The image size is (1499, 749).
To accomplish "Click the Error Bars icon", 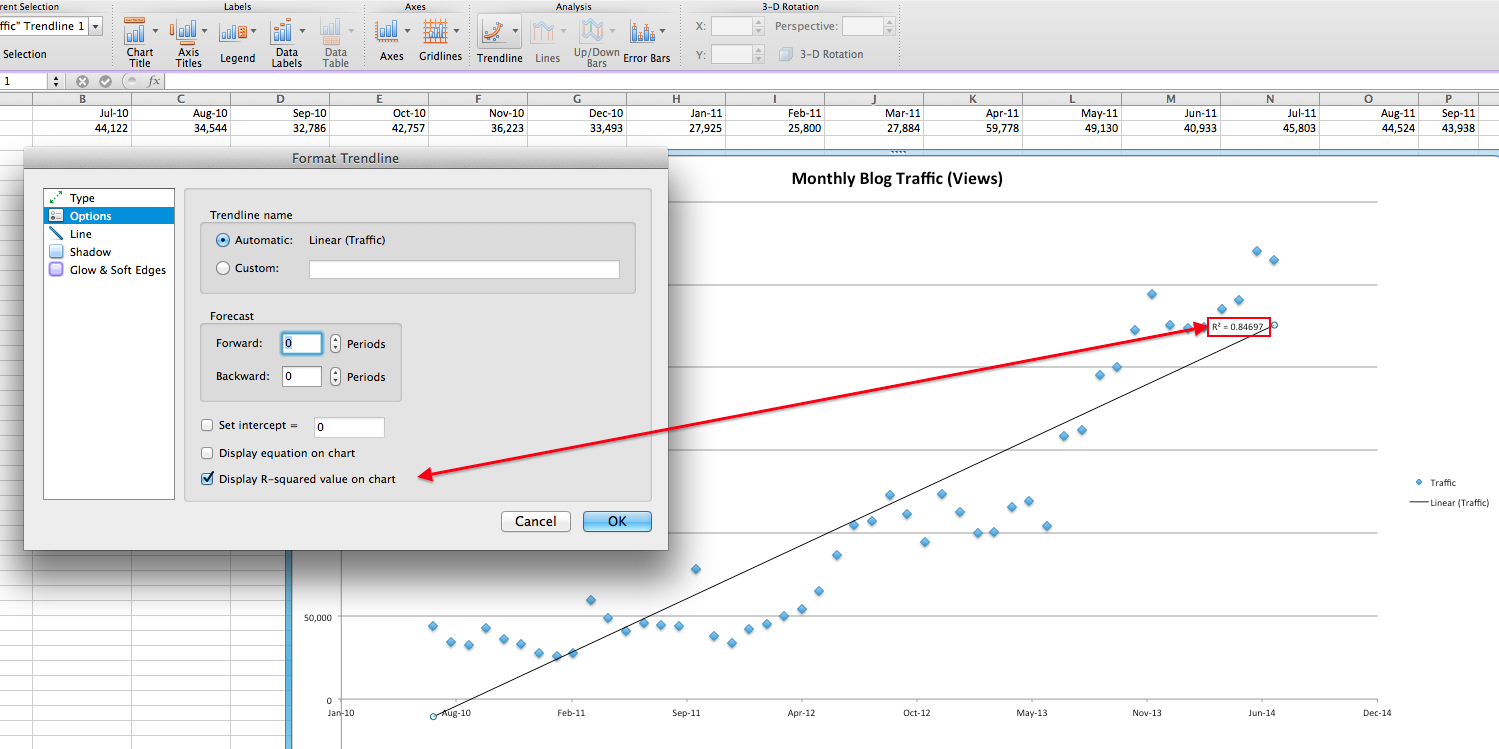I will 642,32.
